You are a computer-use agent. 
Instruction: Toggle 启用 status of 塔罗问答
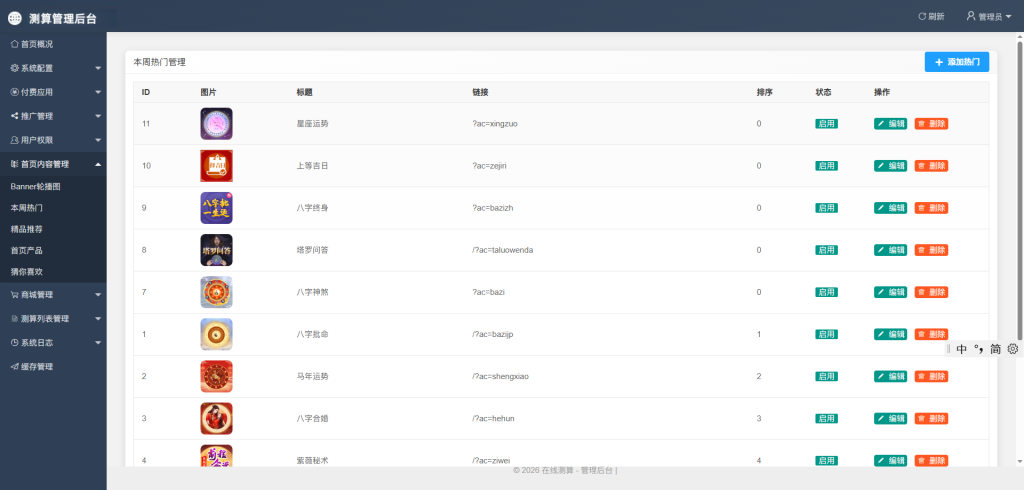(826, 250)
